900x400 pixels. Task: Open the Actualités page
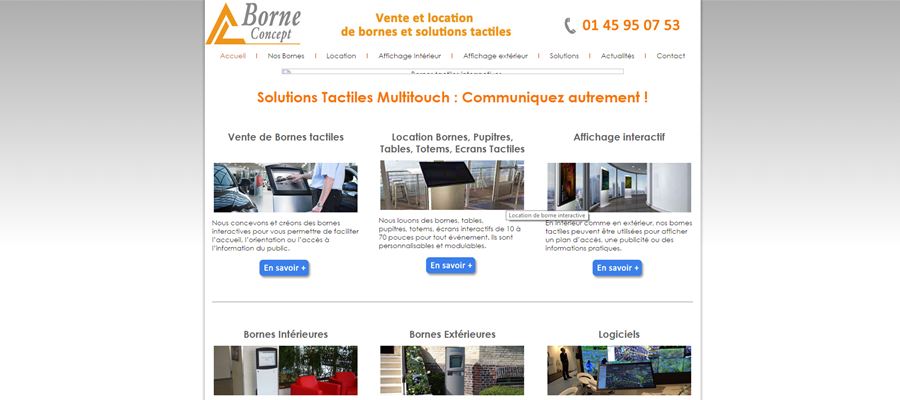tap(618, 56)
